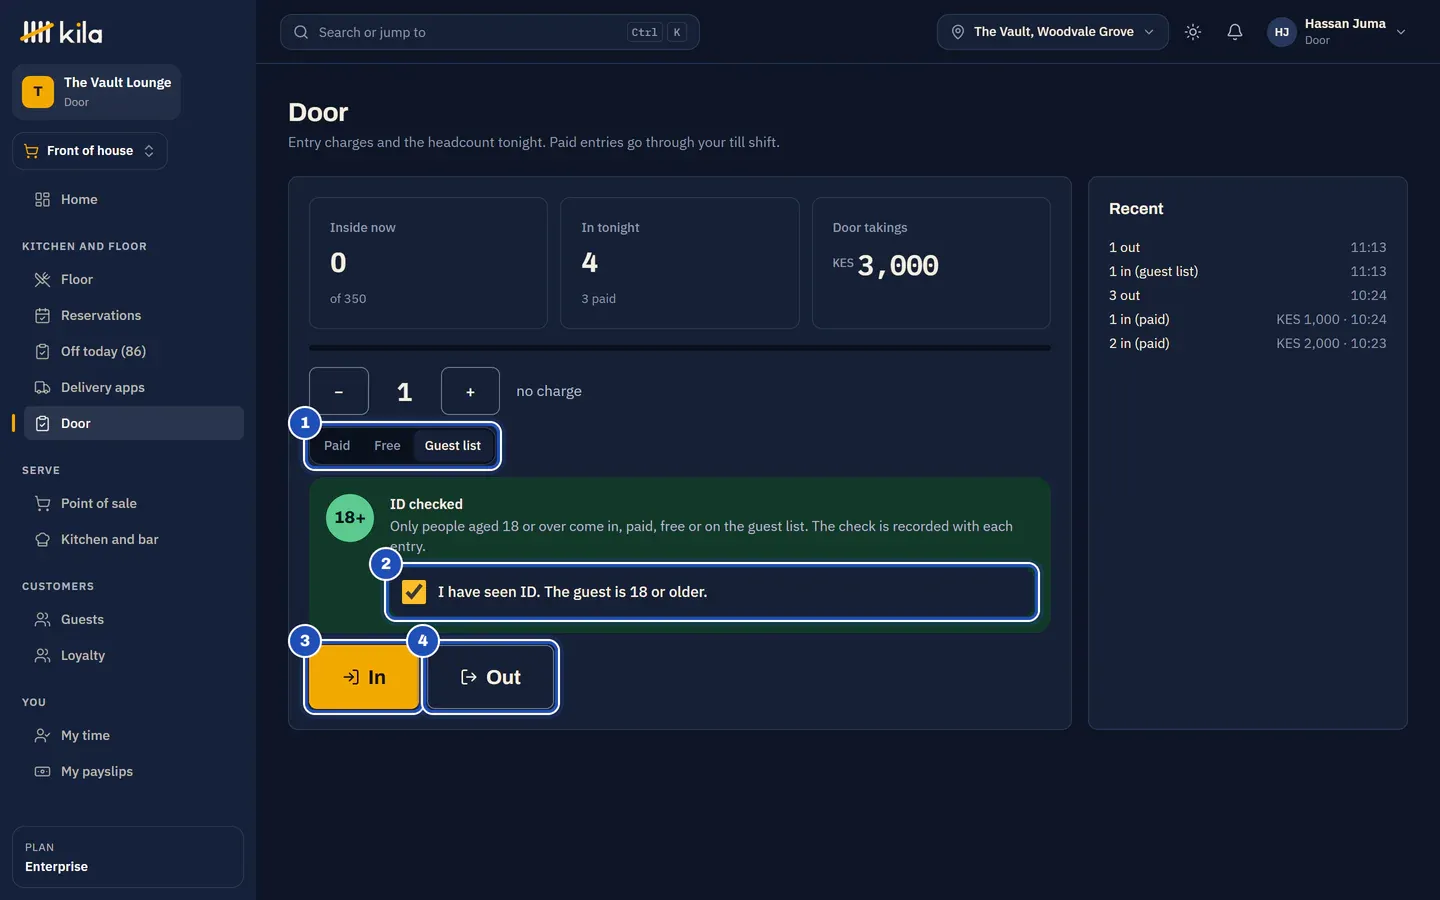The width and height of the screenshot is (1440, 900).
Task: Open the Front of house switcher
Action: (90, 151)
